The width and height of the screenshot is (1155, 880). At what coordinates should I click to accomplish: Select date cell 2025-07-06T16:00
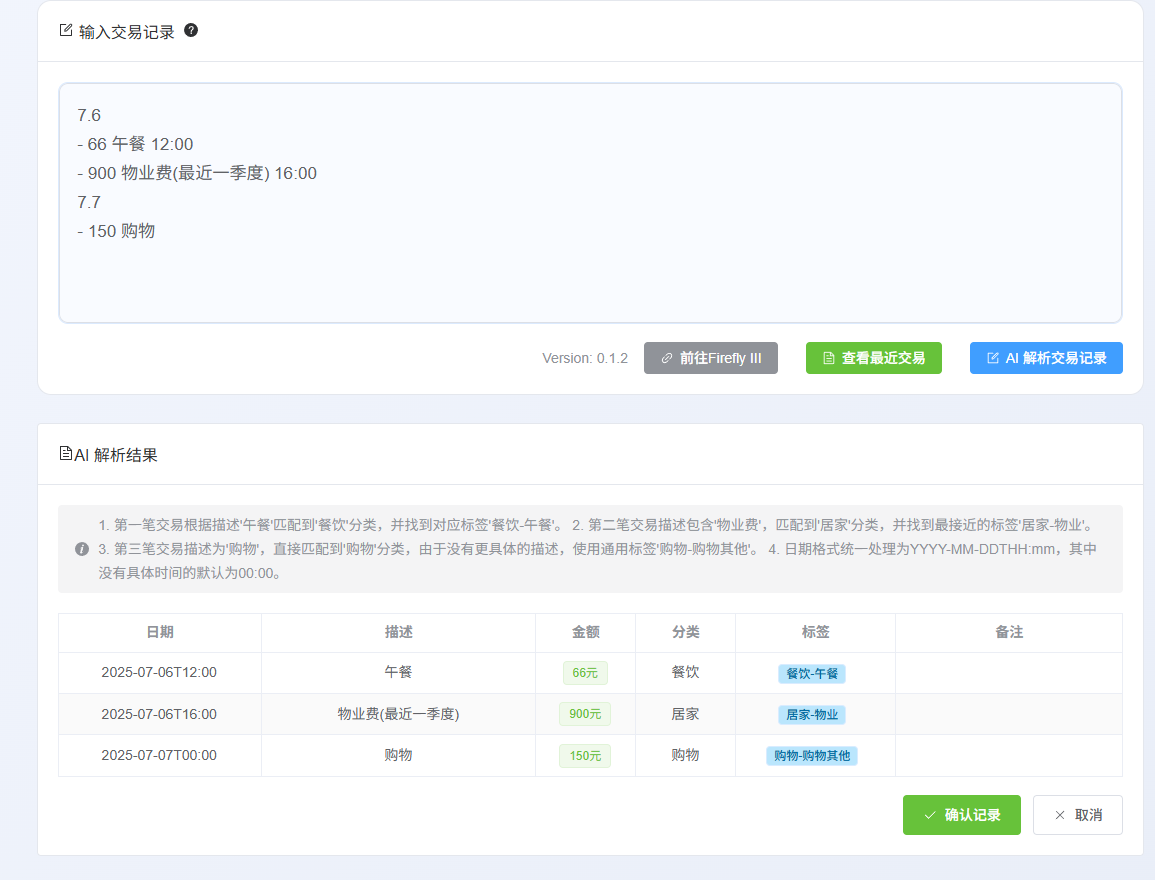tap(159, 714)
